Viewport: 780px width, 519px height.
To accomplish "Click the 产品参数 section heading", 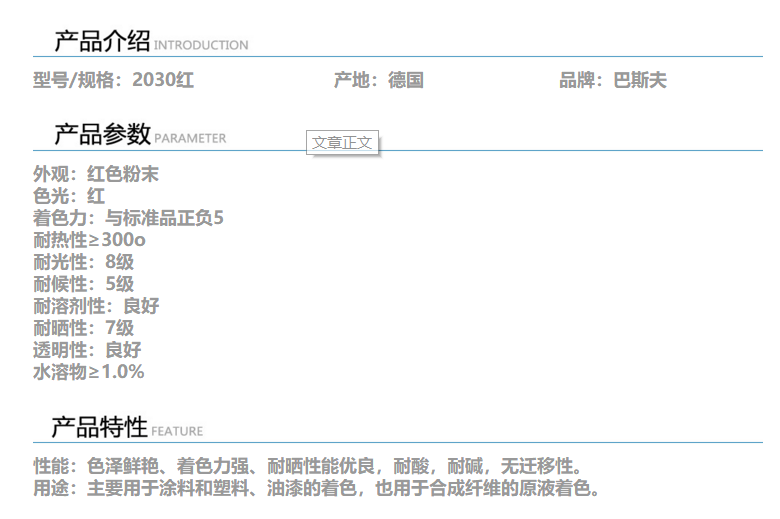I will (x=101, y=135).
